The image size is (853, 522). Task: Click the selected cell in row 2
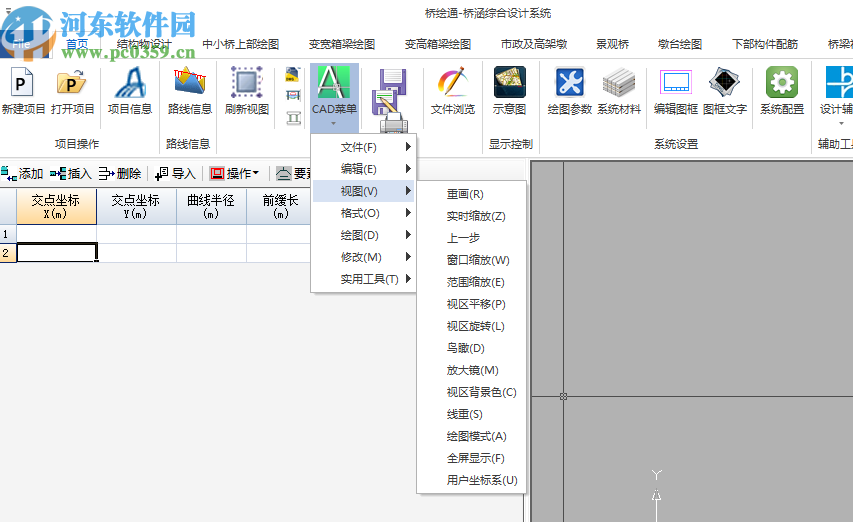[x=57, y=253]
